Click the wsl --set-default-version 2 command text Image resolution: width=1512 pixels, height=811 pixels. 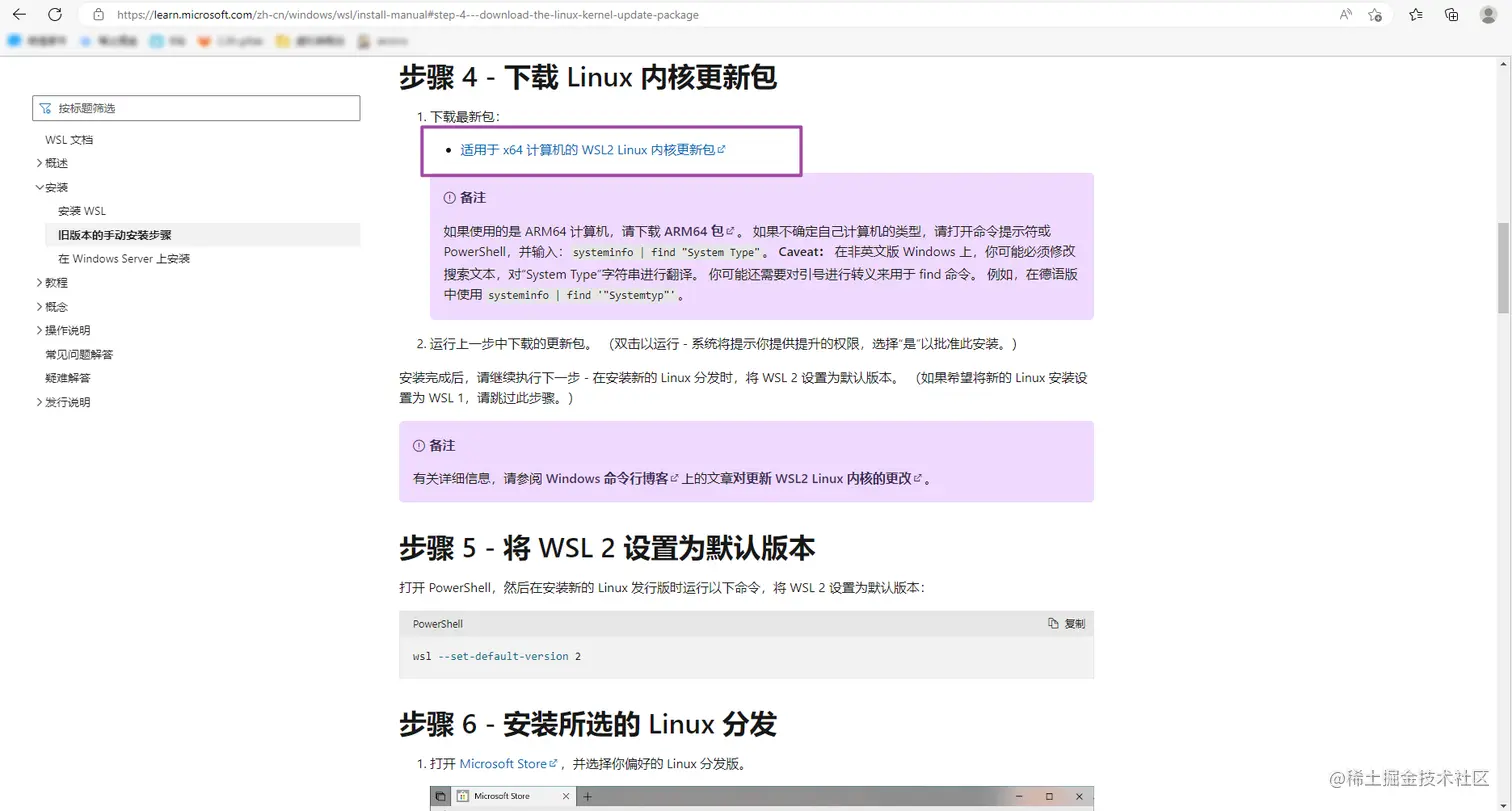point(497,656)
